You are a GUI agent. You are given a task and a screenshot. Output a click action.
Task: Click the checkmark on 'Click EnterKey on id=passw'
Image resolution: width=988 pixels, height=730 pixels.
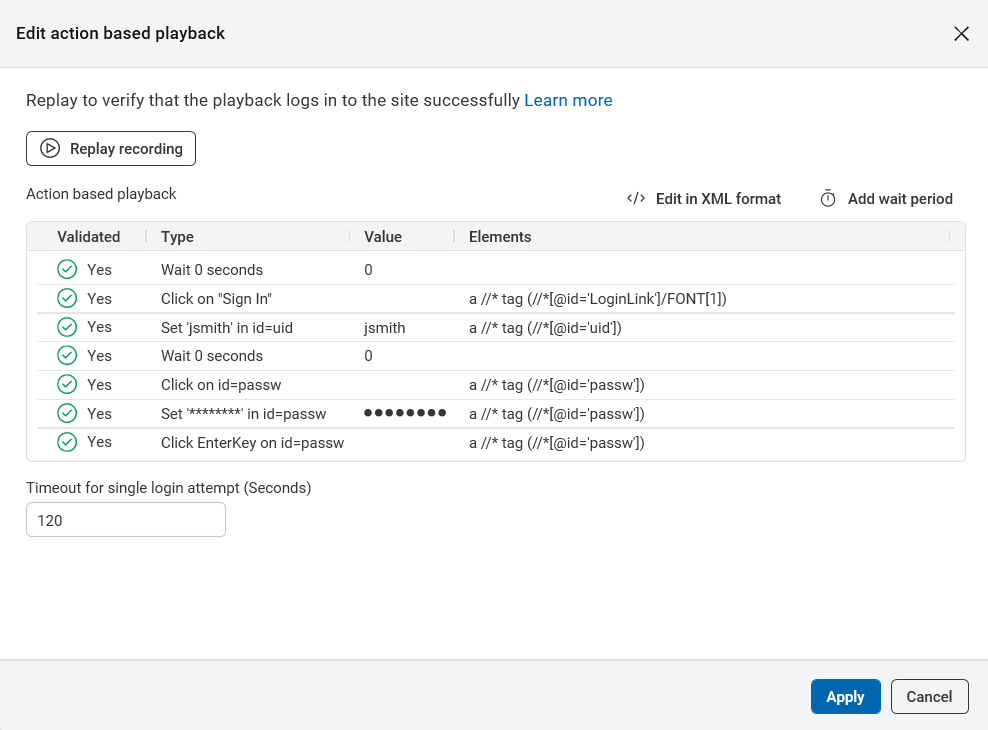click(x=67, y=442)
